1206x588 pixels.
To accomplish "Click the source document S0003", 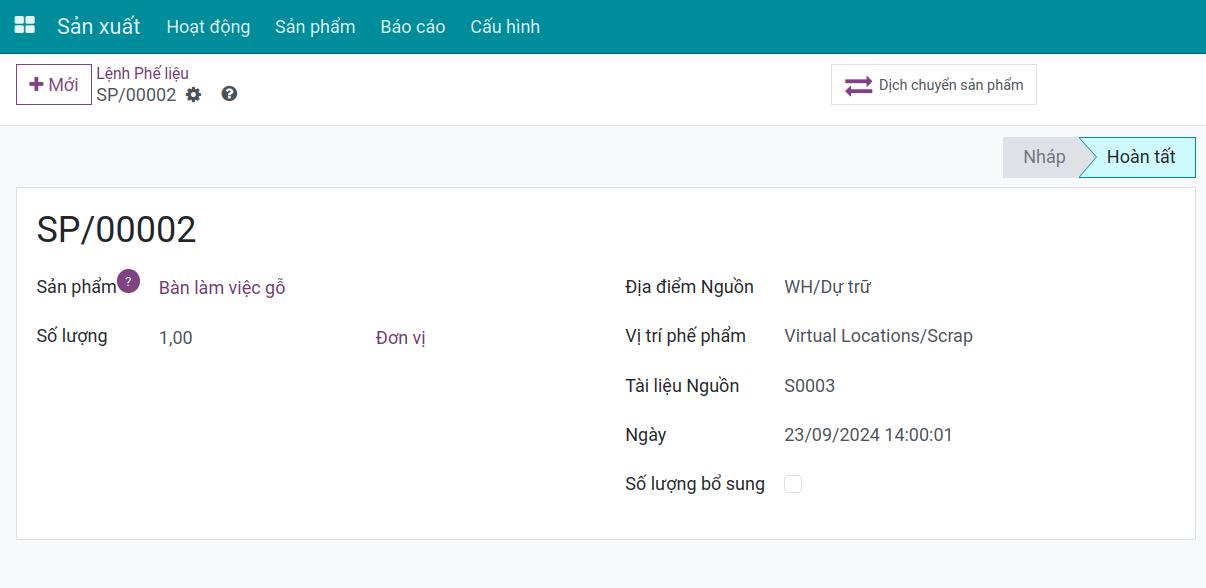I will pos(809,386).
